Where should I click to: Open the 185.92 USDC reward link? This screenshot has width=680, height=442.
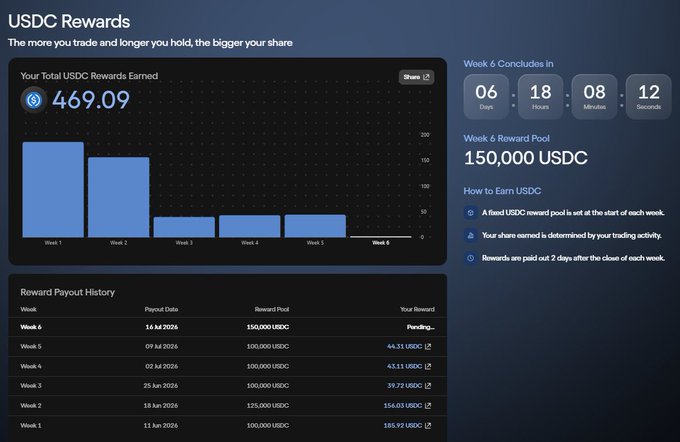click(402, 426)
